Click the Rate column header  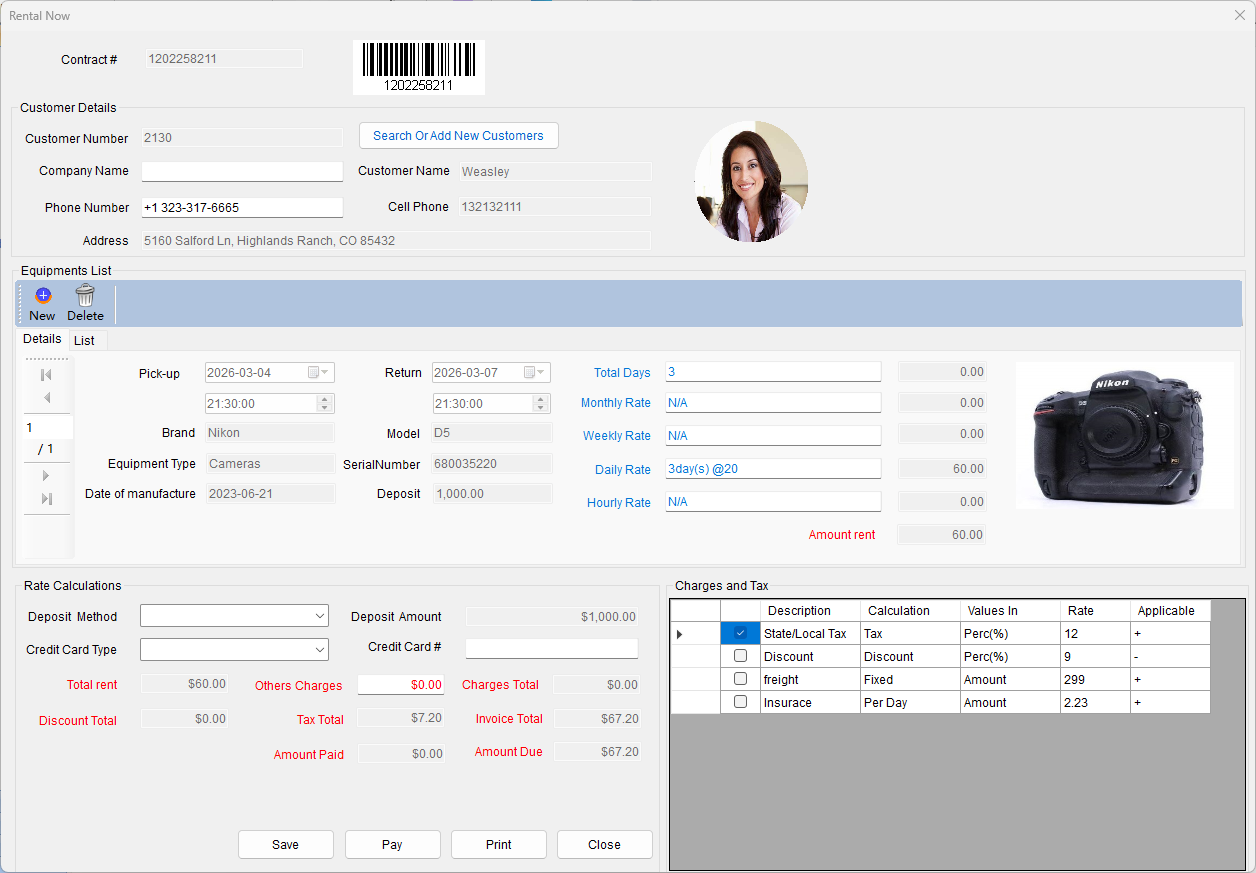point(1095,611)
